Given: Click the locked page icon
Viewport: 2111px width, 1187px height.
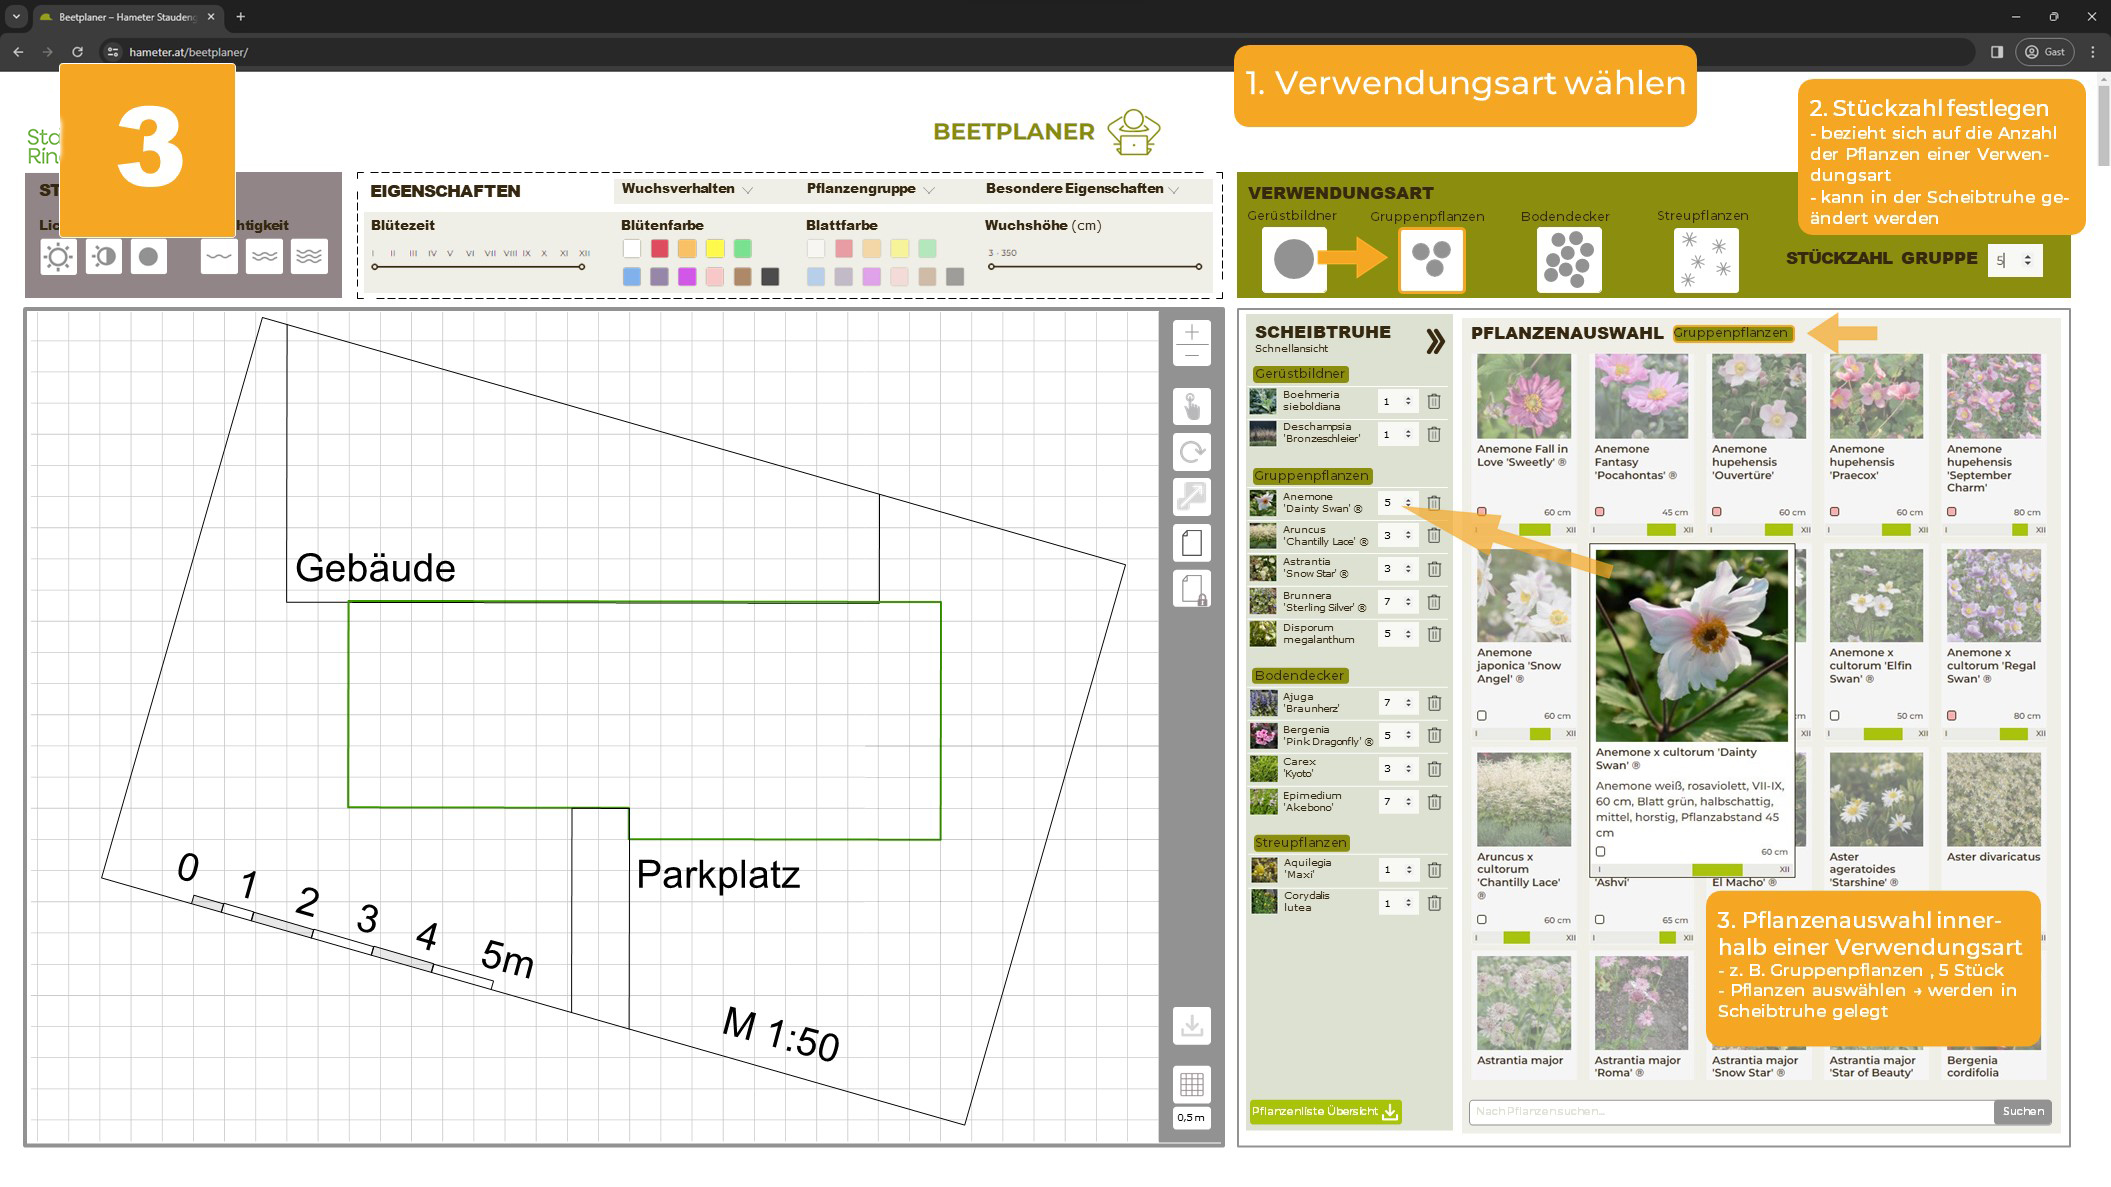Looking at the screenshot, I should 1191,589.
